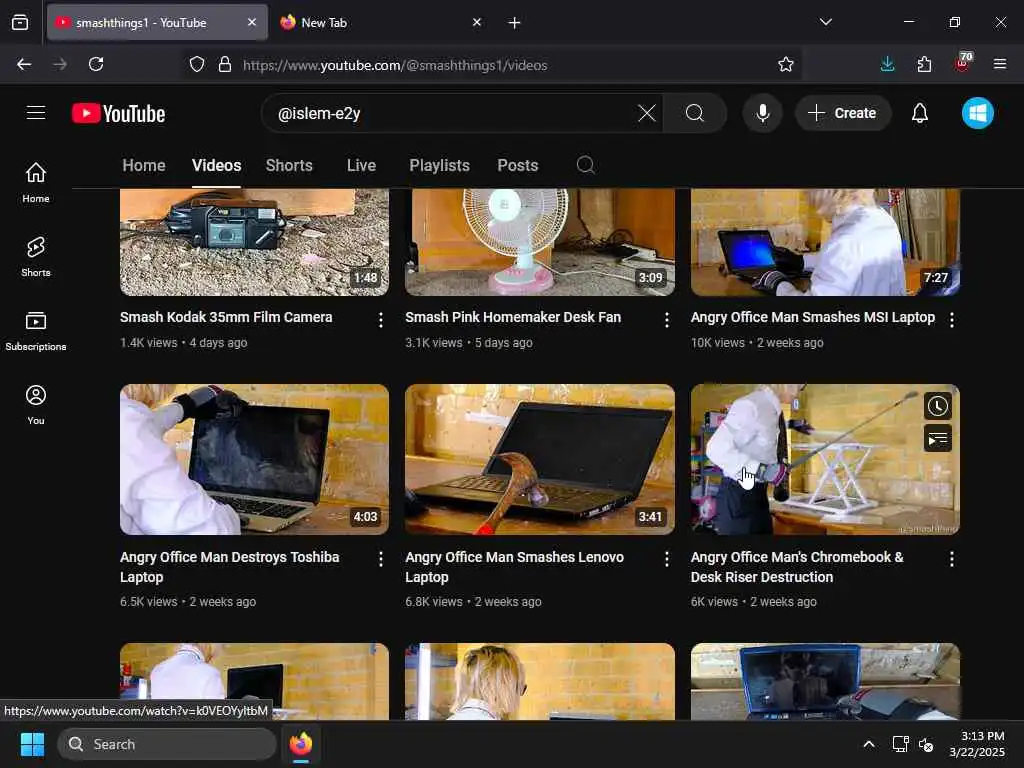Play the Toshiba Laptop video thumbnail
Viewport: 1024px width, 768px height.
(x=254, y=459)
